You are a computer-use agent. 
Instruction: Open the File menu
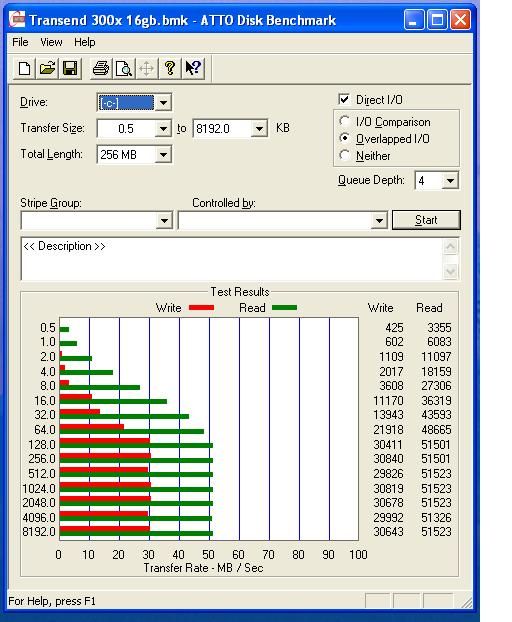coord(20,42)
